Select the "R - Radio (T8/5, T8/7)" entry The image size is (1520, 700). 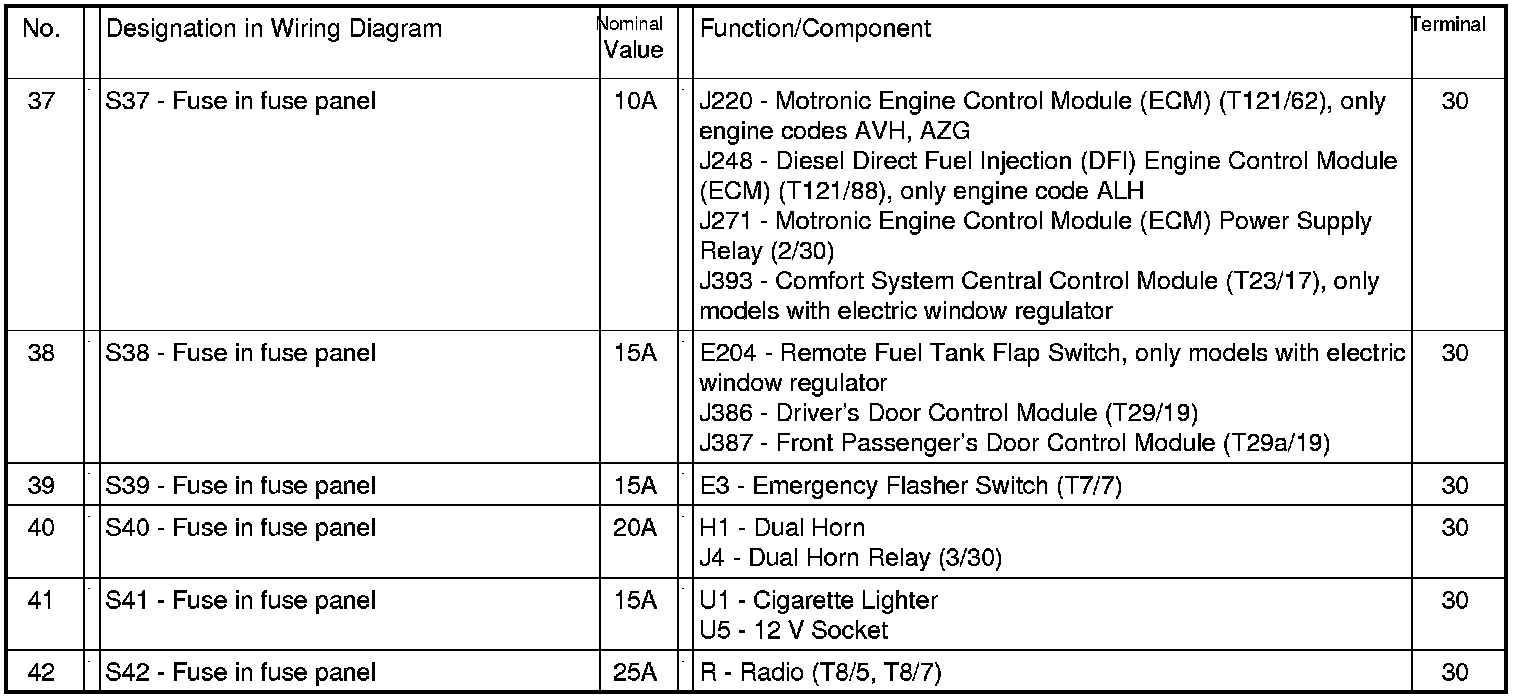[x=820, y=673]
